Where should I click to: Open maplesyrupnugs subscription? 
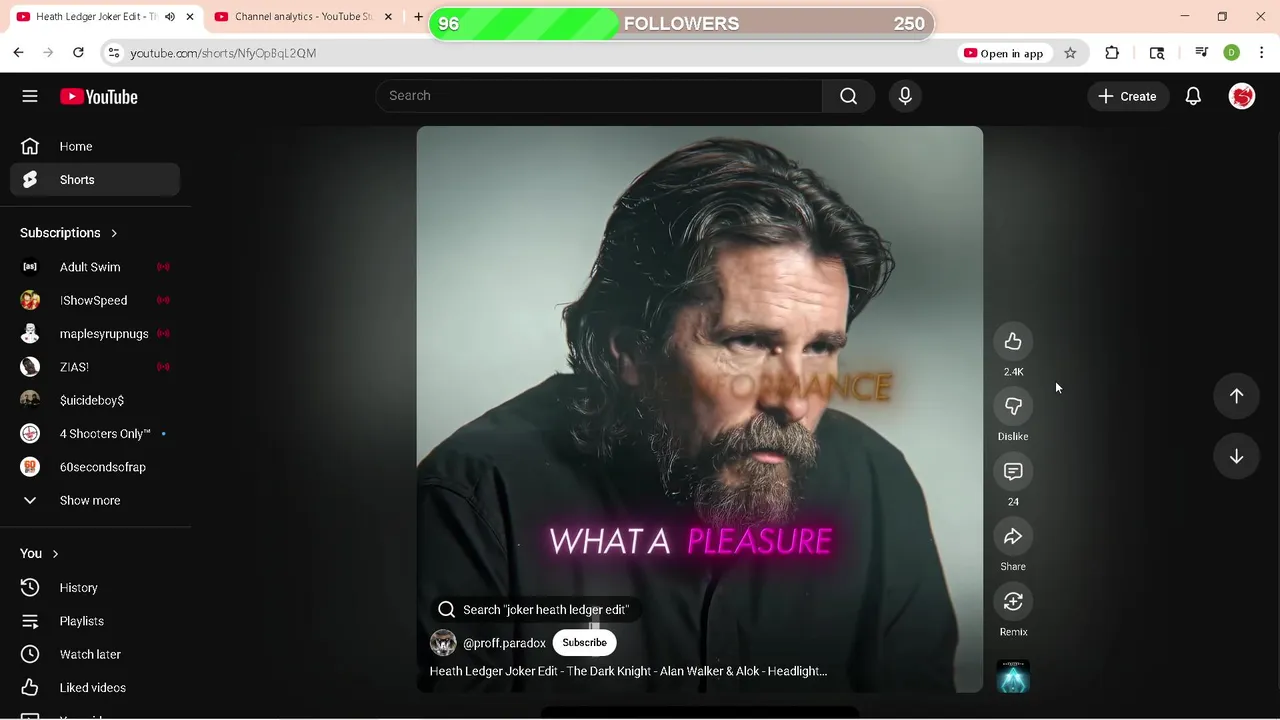coord(95,334)
